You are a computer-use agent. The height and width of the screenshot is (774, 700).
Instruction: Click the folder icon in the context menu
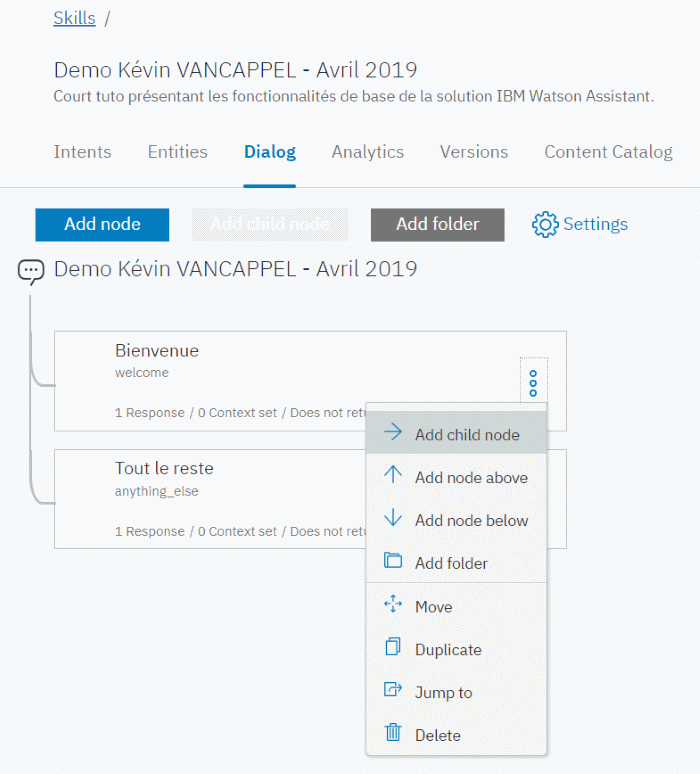(x=393, y=560)
